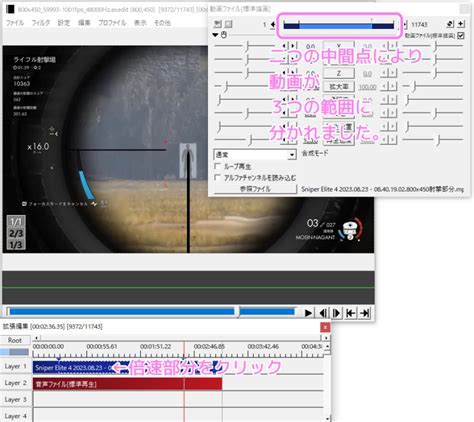Step back one frame in preview

pos(323,313)
